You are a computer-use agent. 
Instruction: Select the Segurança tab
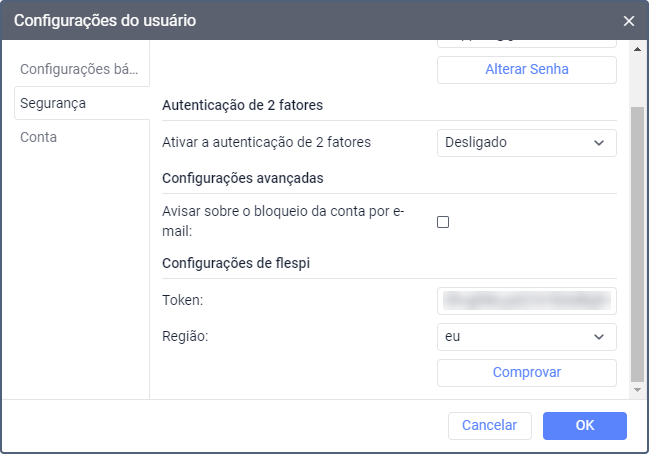click(53, 103)
